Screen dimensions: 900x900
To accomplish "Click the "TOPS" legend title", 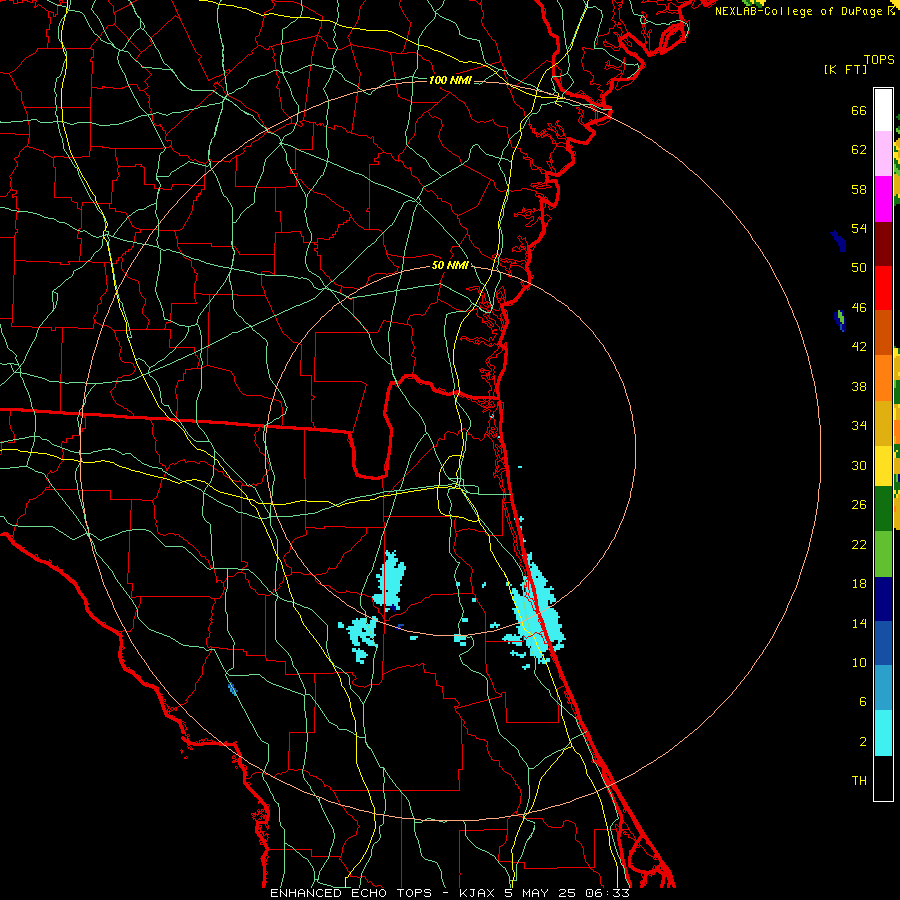I will 879,59.
